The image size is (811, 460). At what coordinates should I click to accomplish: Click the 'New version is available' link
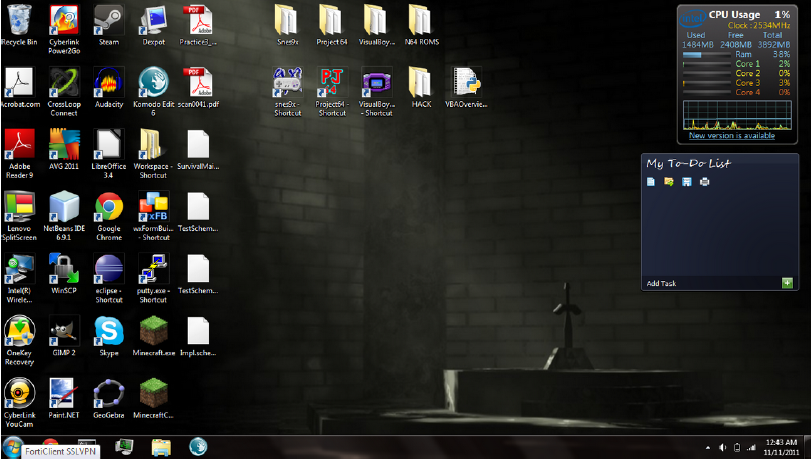pyautogui.click(x=731, y=136)
